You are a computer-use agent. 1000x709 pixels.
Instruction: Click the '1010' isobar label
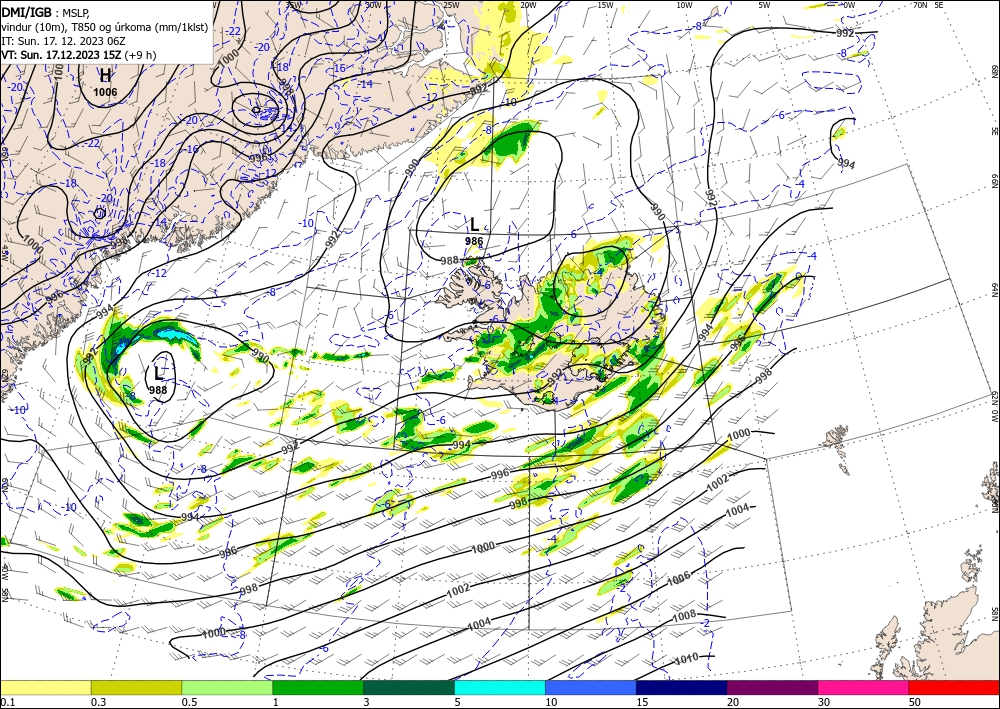(686, 659)
